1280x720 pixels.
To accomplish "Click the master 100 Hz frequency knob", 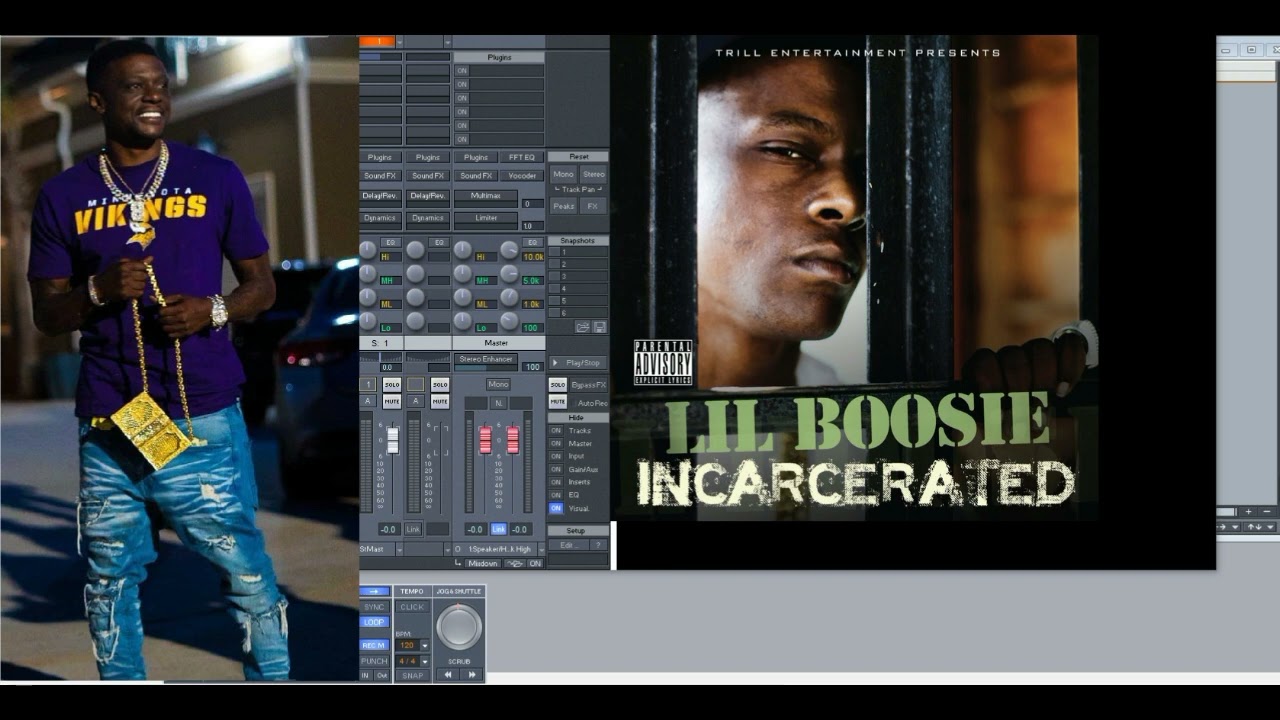I will pyautogui.click(x=509, y=320).
